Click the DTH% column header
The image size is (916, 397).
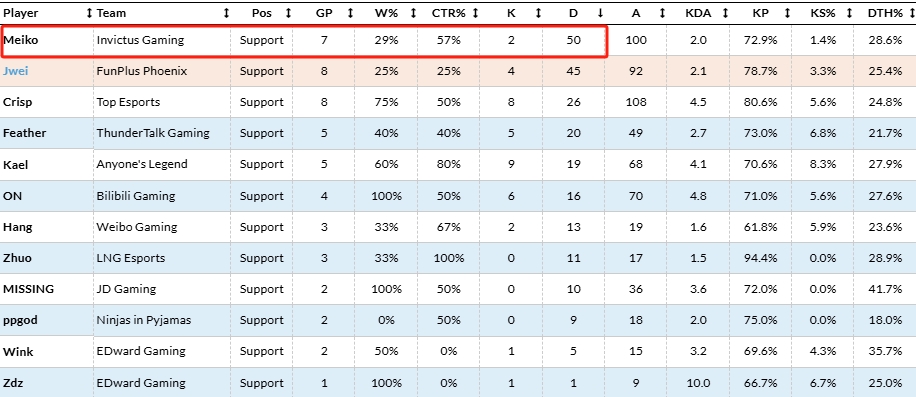pyautogui.click(x=885, y=13)
